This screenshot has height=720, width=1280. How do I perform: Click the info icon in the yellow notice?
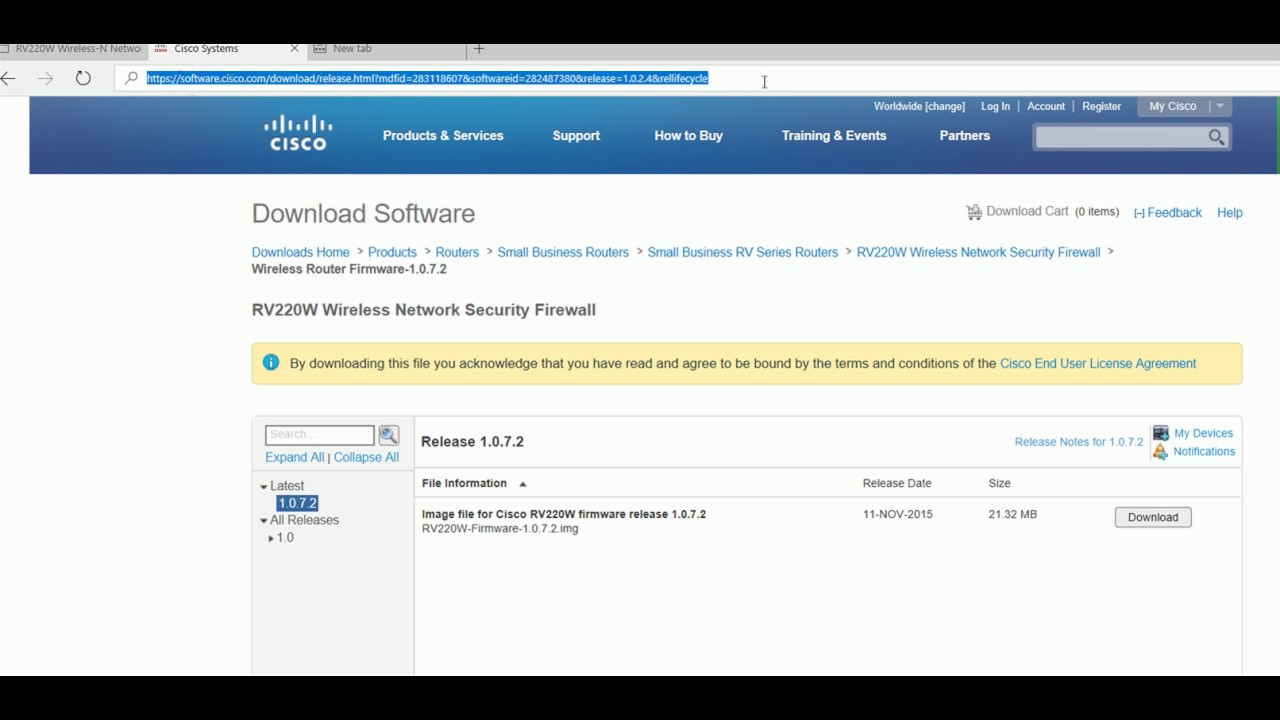click(x=271, y=363)
